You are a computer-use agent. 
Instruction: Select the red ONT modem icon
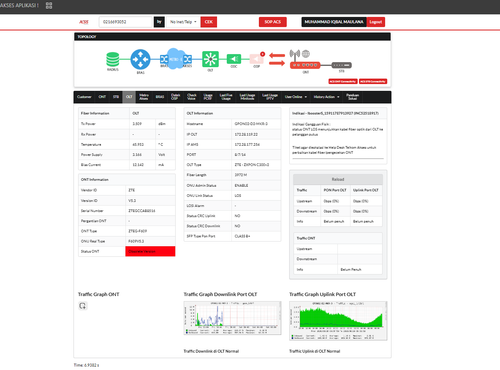click(x=305, y=65)
